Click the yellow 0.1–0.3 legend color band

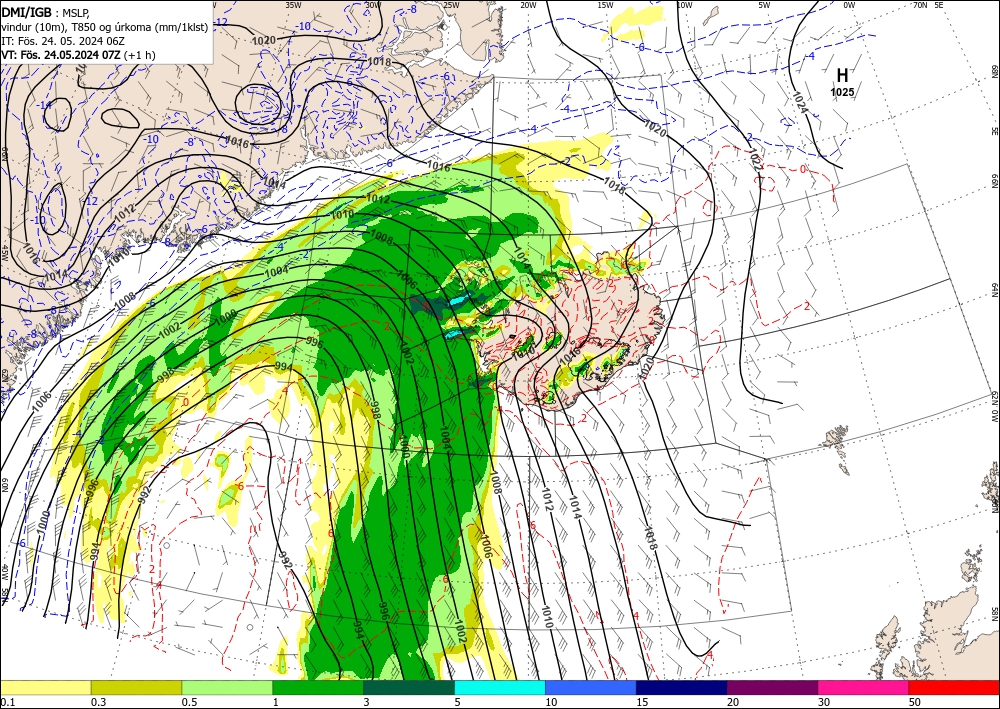point(45,688)
